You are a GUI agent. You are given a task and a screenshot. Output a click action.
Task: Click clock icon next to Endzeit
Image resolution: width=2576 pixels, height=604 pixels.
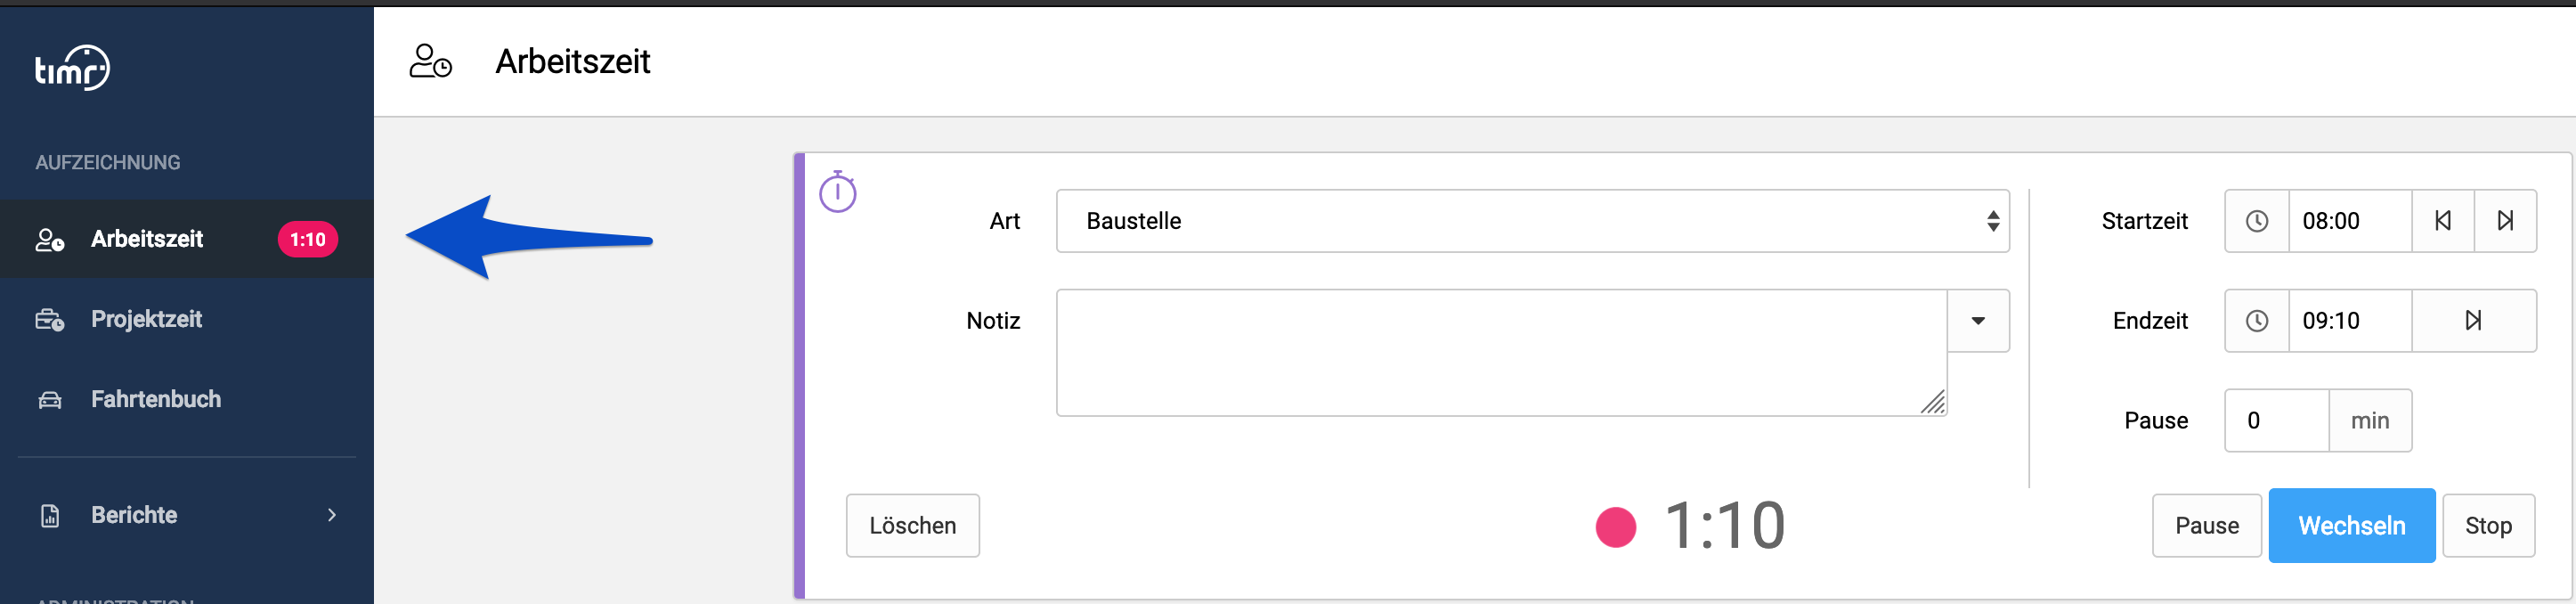coord(2257,321)
